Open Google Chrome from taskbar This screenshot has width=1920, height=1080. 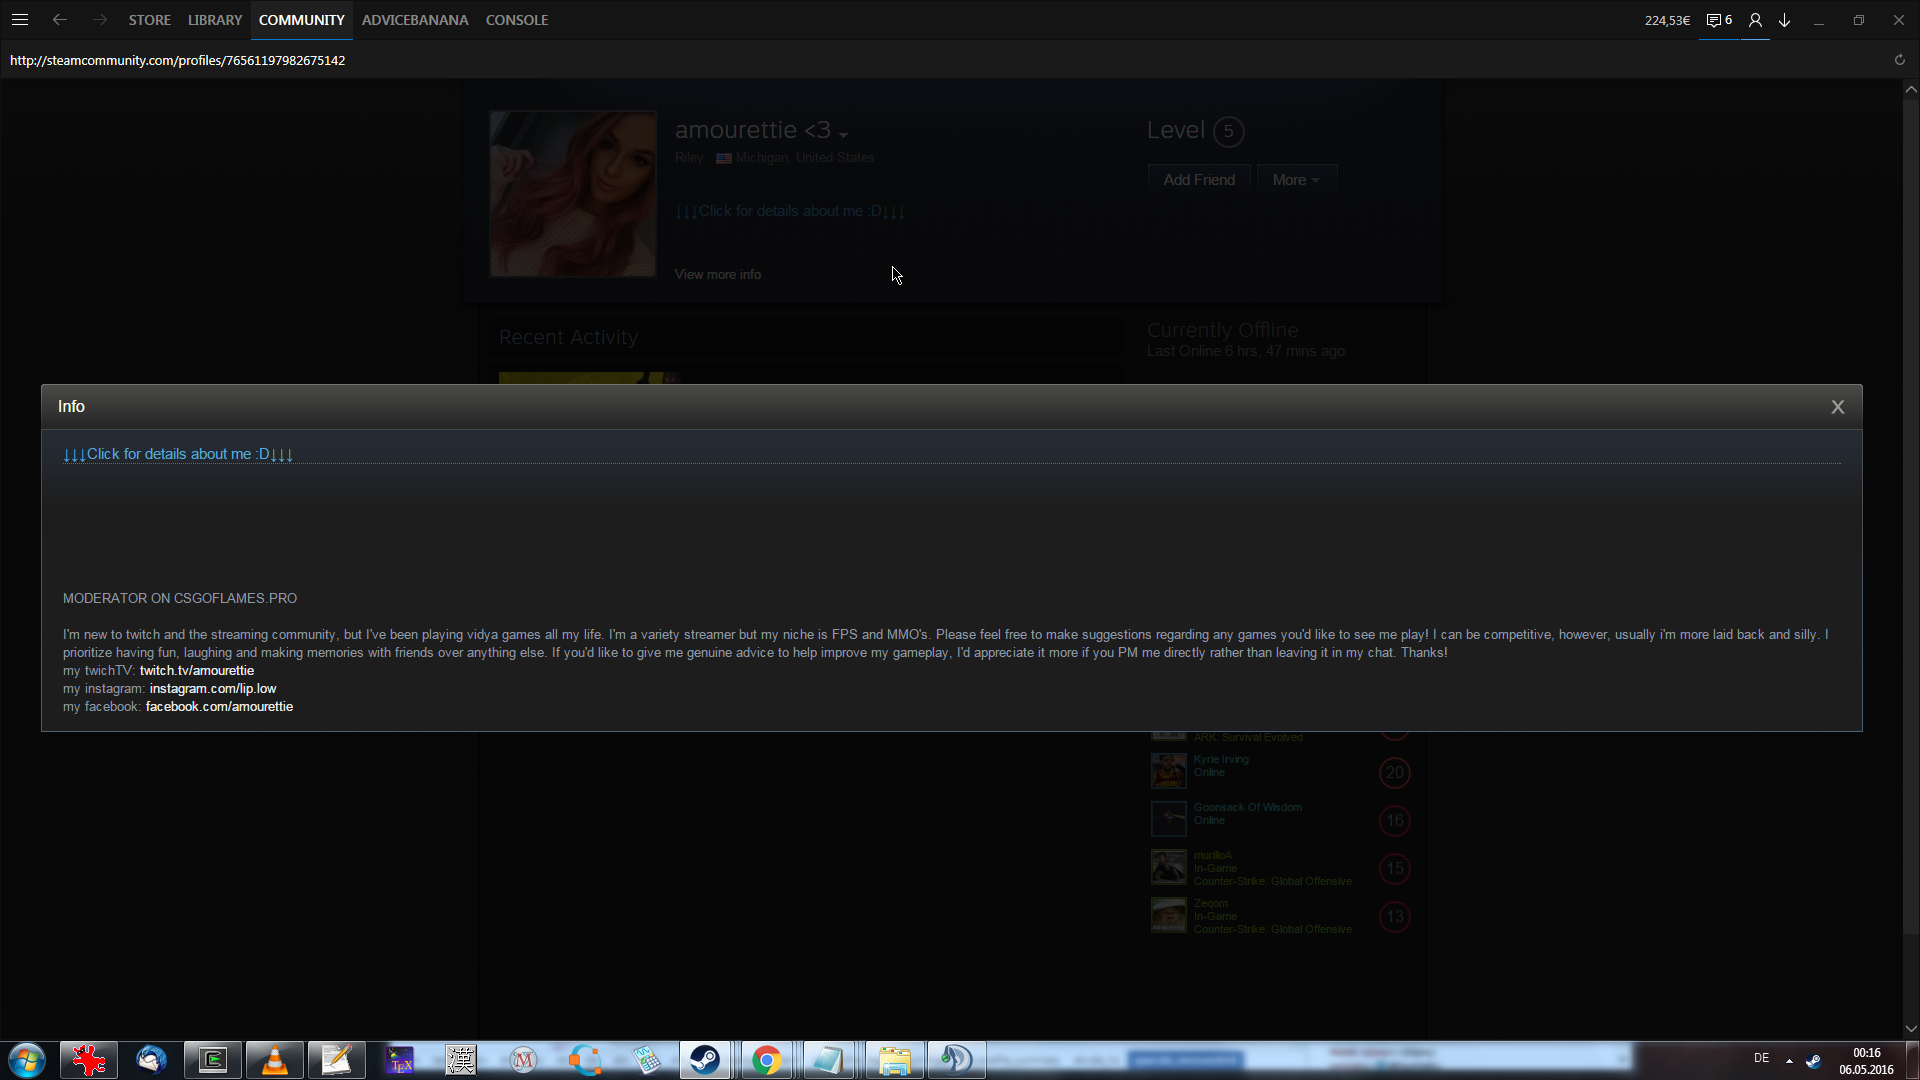pyautogui.click(x=767, y=1060)
